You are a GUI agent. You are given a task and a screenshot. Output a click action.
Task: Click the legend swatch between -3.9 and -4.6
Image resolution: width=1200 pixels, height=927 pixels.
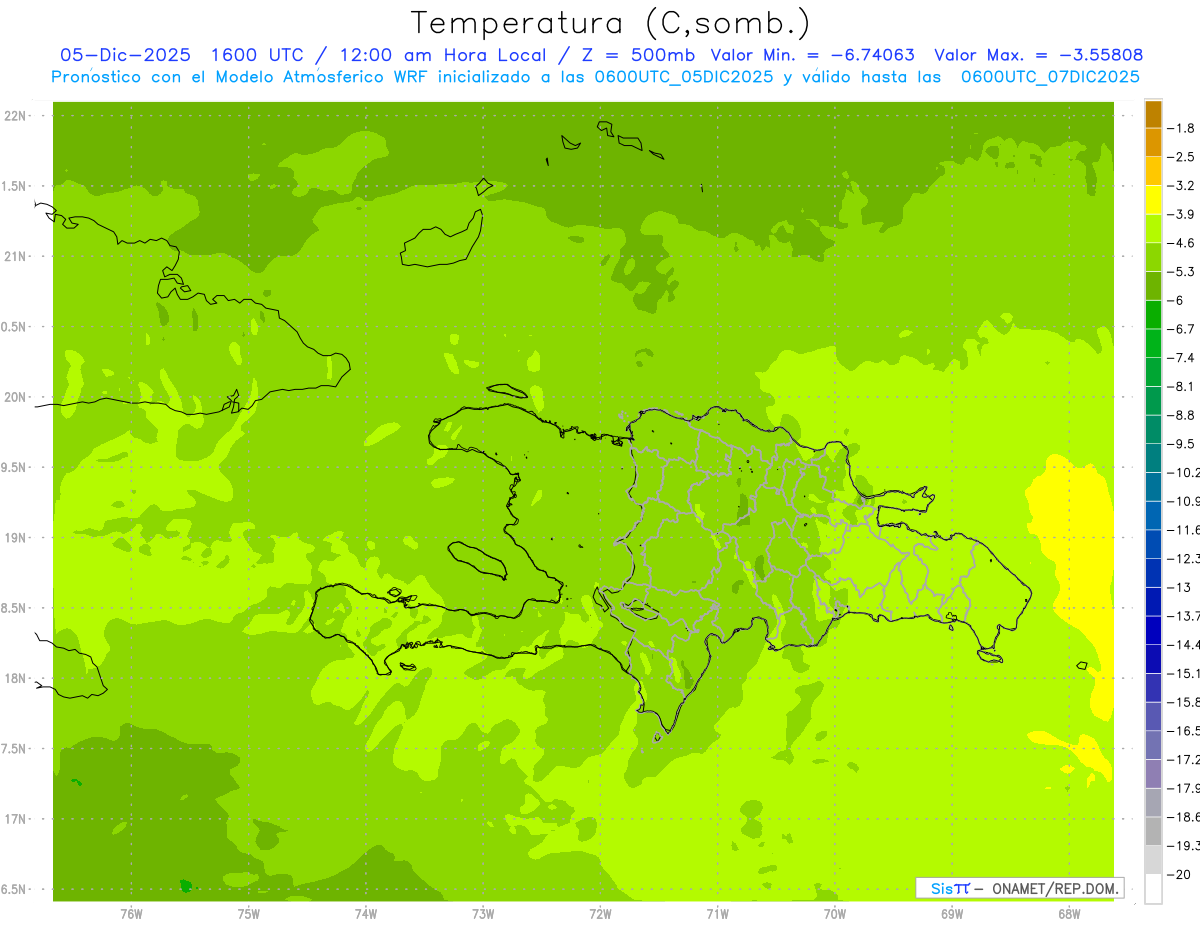(1153, 229)
